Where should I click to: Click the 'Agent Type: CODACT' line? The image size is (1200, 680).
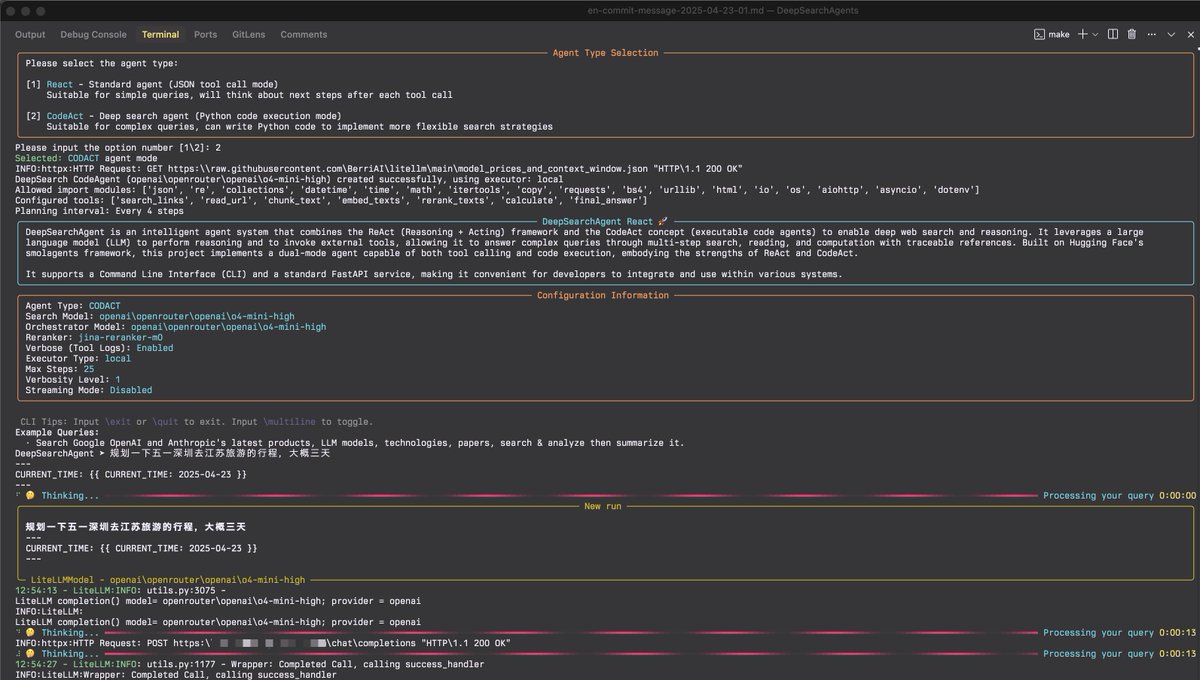pos(74,306)
